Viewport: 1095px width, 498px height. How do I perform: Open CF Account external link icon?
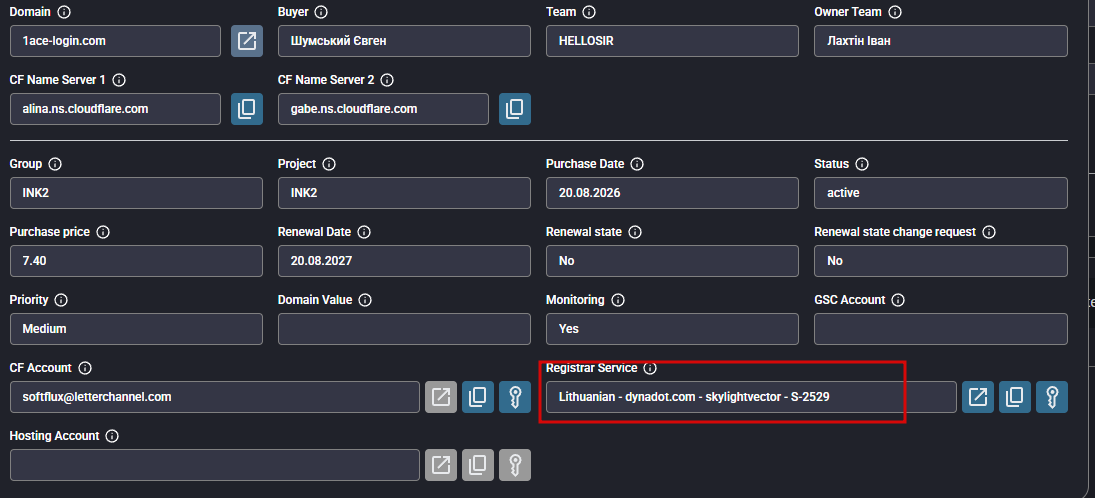441,397
